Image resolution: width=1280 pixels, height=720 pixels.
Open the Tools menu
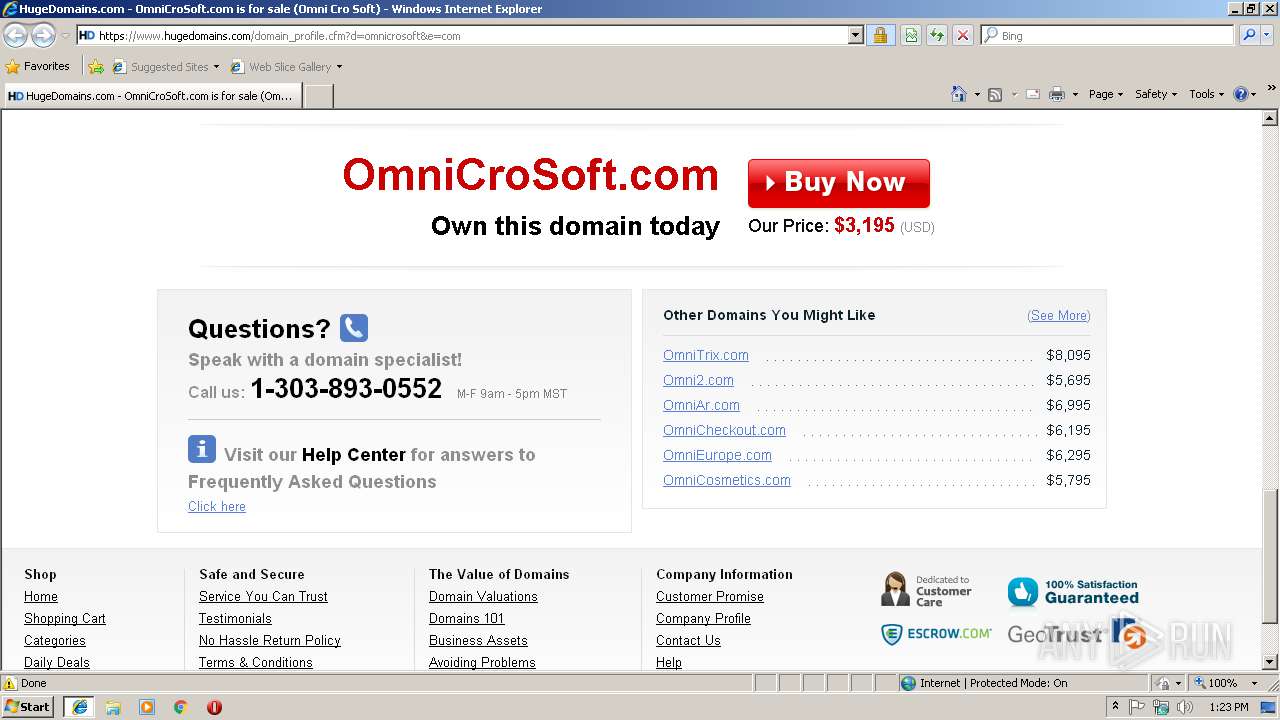coord(1207,94)
